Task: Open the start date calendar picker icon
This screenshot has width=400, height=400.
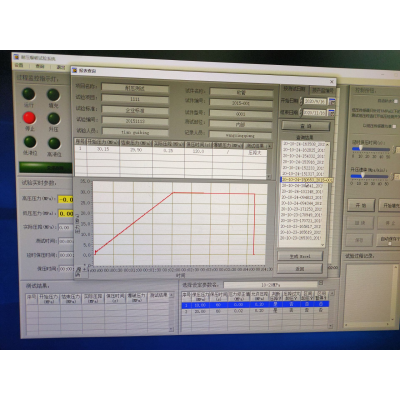Action: tap(331, 102)
